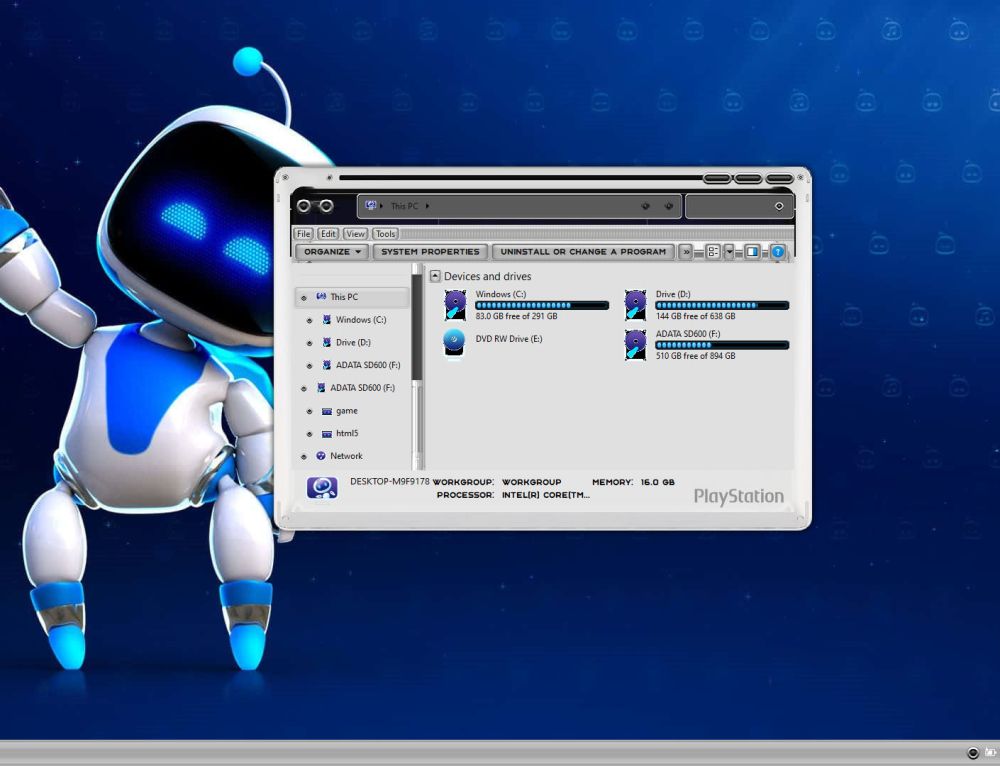Open the Organize dropdown menu
This screenshot has height=766, width=1000.
coord(330,251)
